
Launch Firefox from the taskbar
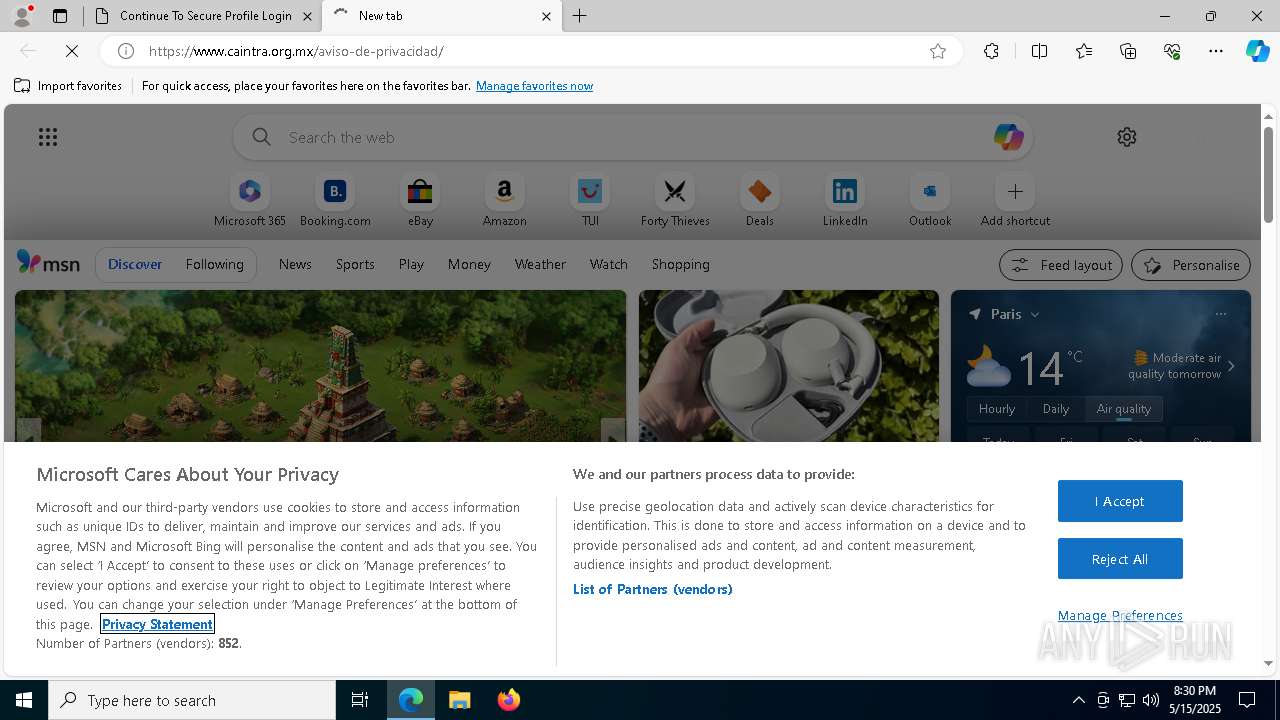pos(509,700)
